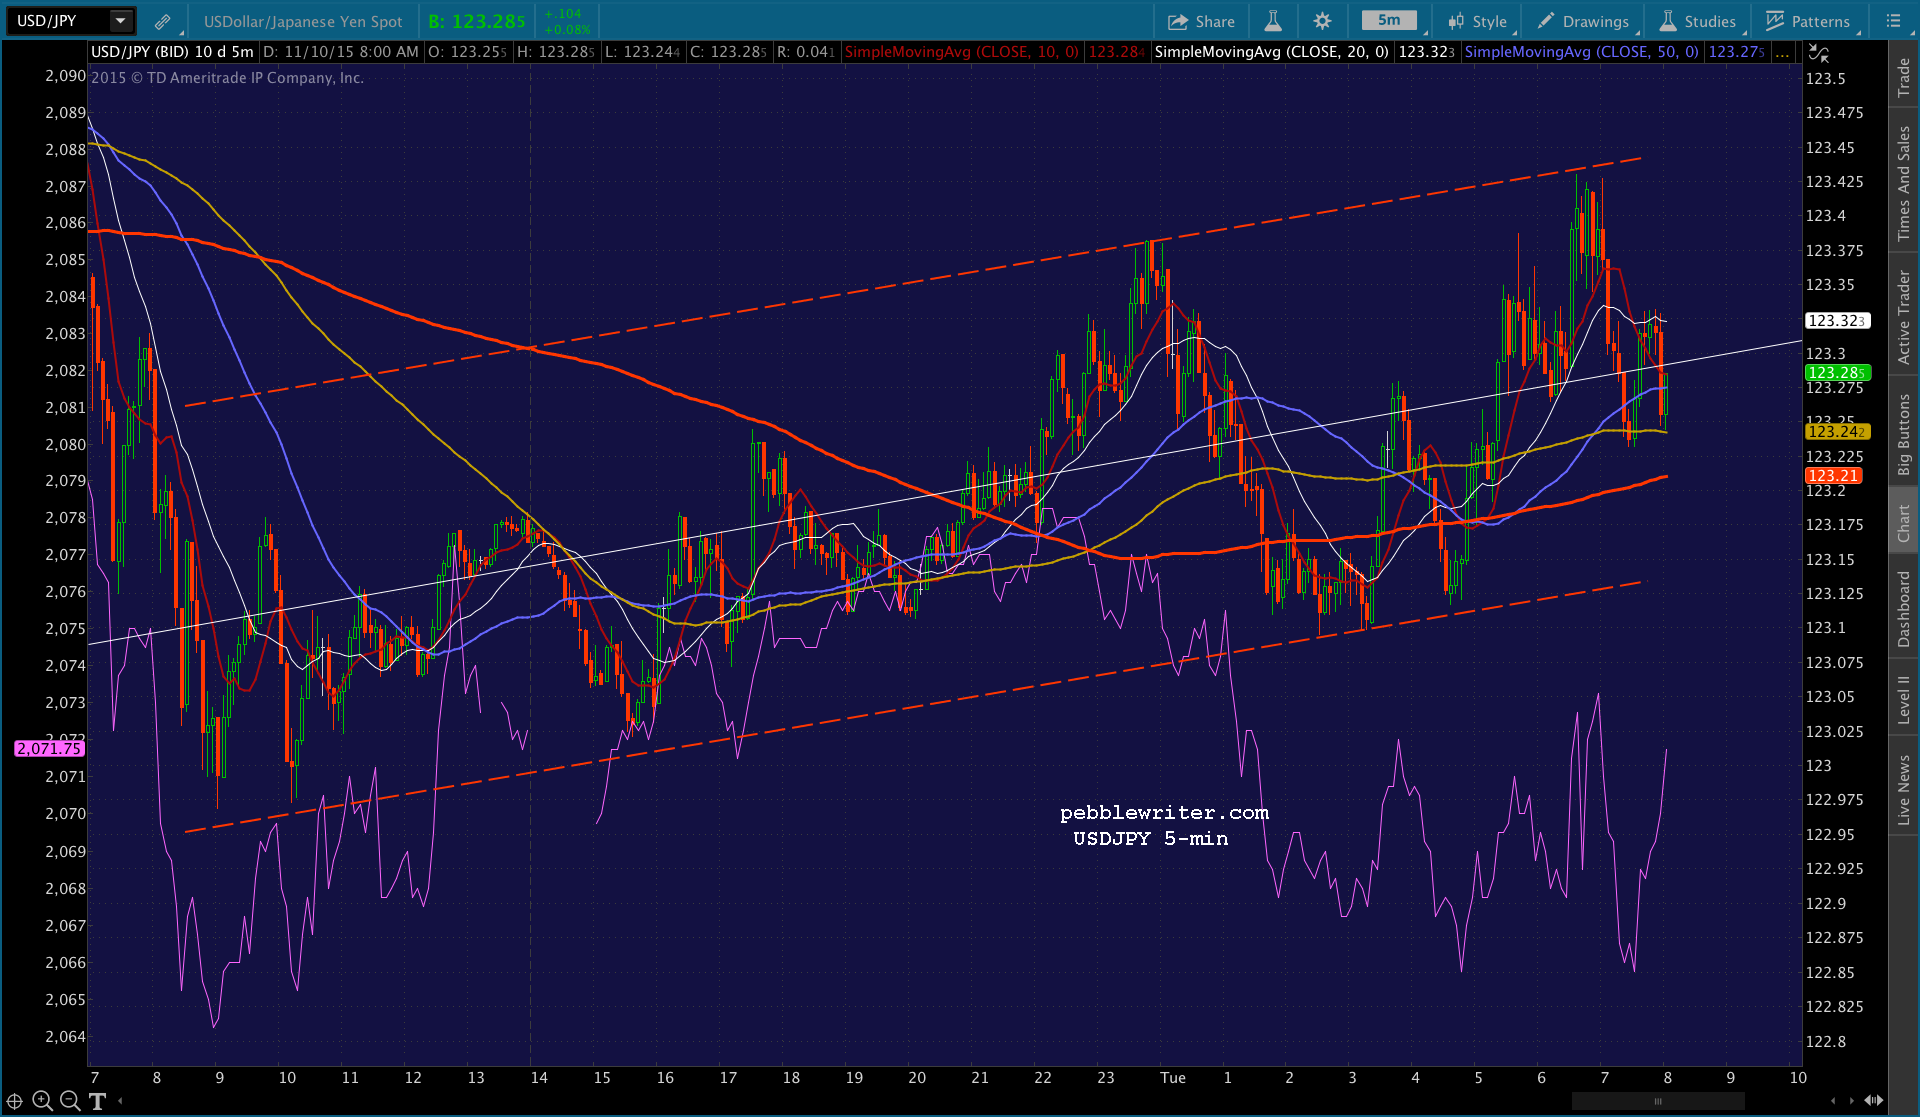Click the crosshair pan icon at bottom left

14,1101
